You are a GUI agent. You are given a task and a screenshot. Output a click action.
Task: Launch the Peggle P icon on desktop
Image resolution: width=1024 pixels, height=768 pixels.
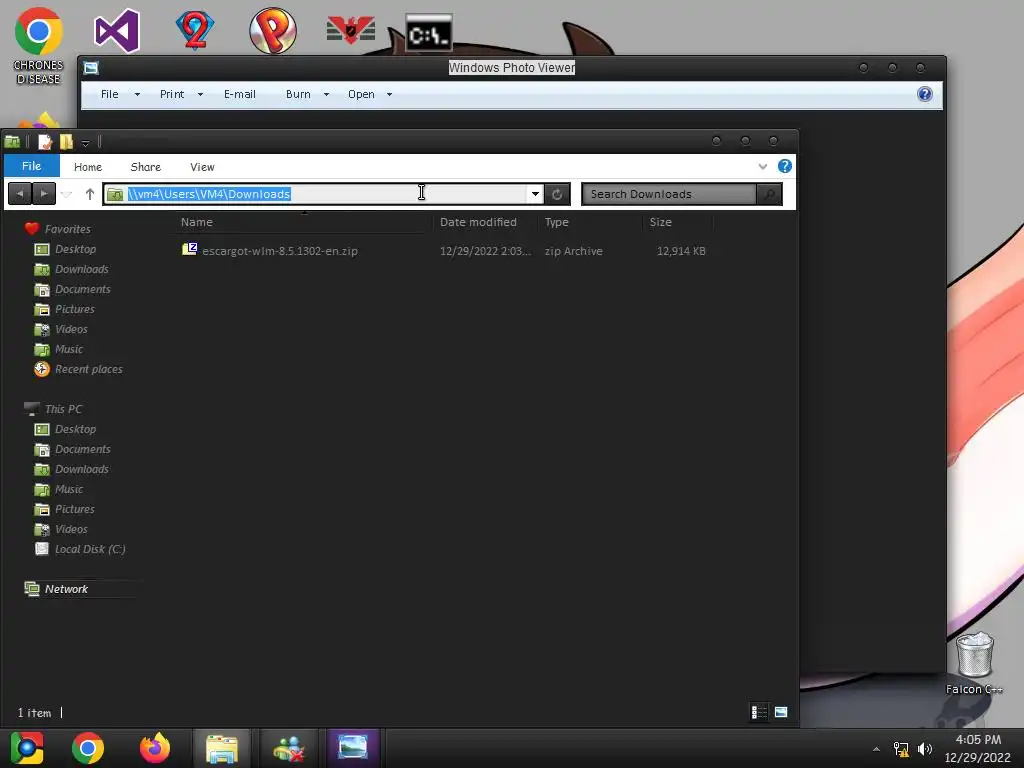pyautogui.click(x=273, y=31)
